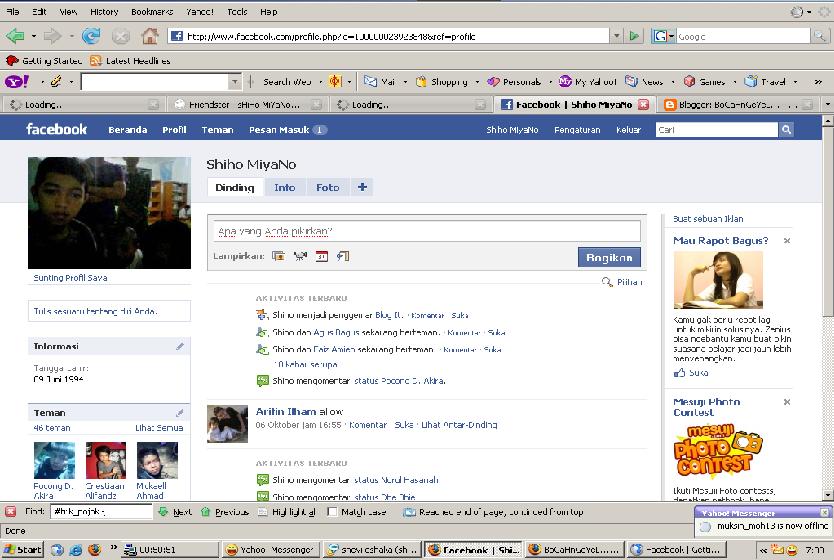Image resolution: width=834 pixels, height=560 pixels.
Task: Reload the page with the refresh icon
Action: [91, 36]
